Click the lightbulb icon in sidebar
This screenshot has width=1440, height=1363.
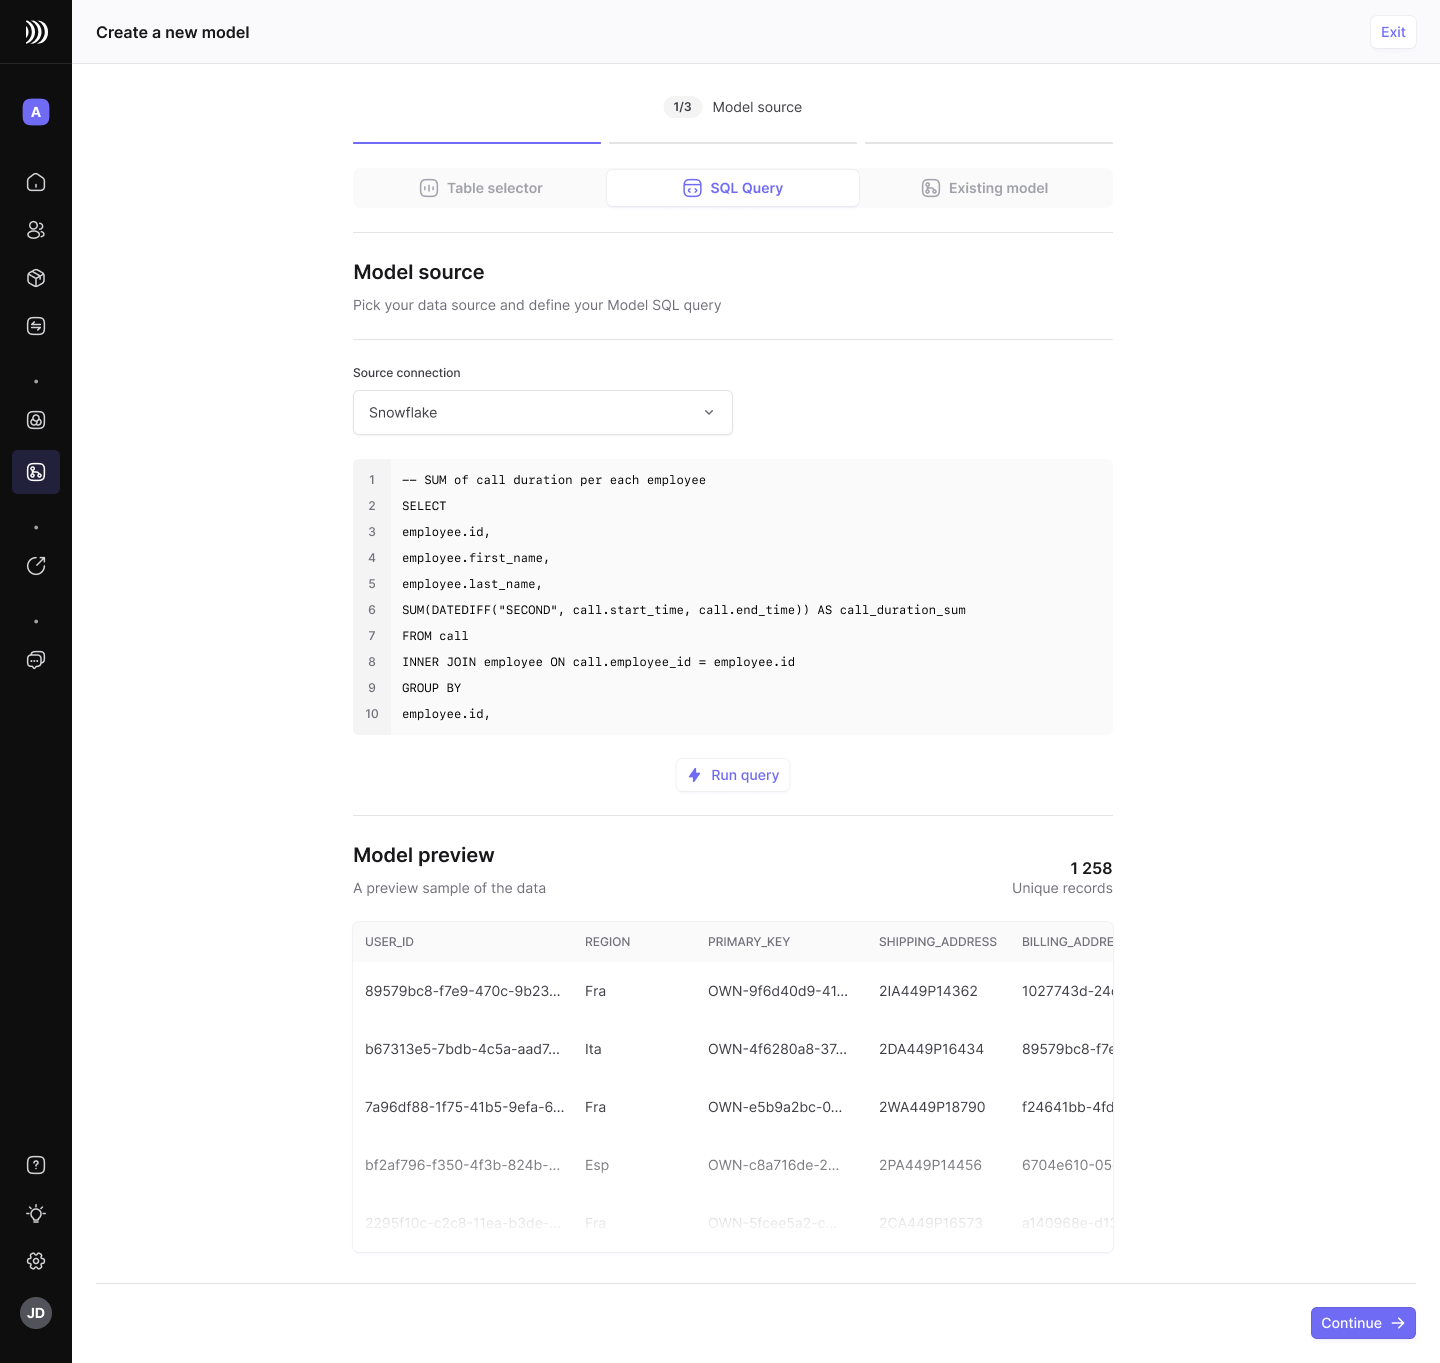click(36, 1213)
